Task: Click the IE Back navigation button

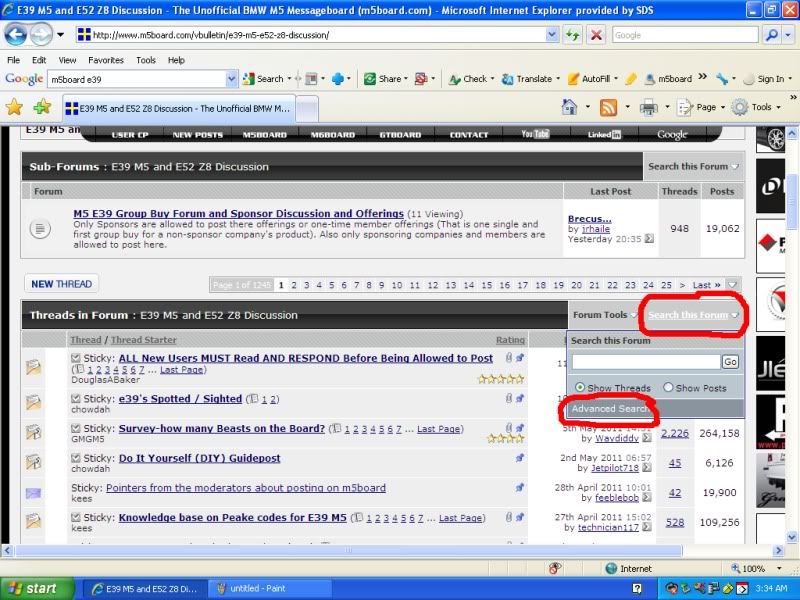Action: coord(15,34)
